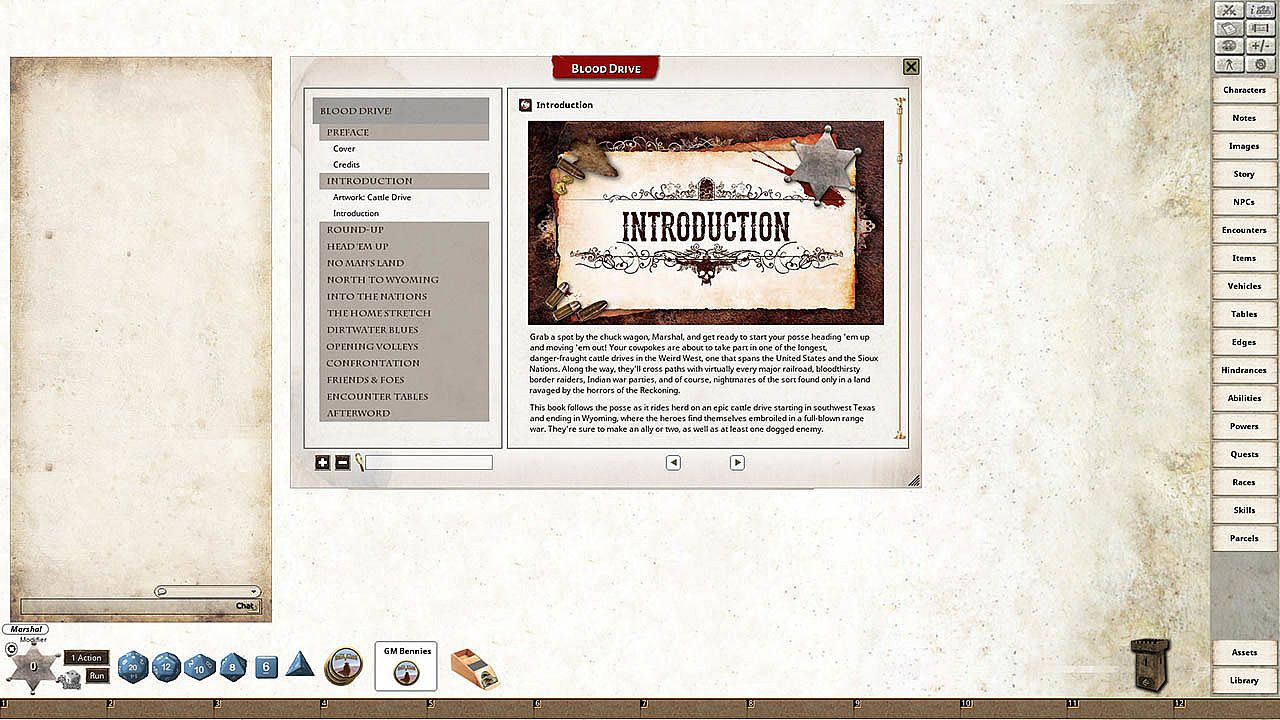Toggle the GM Bennies token
Image resolution: width=1280 pixels, height=720 pixels.
pos(406,667)
